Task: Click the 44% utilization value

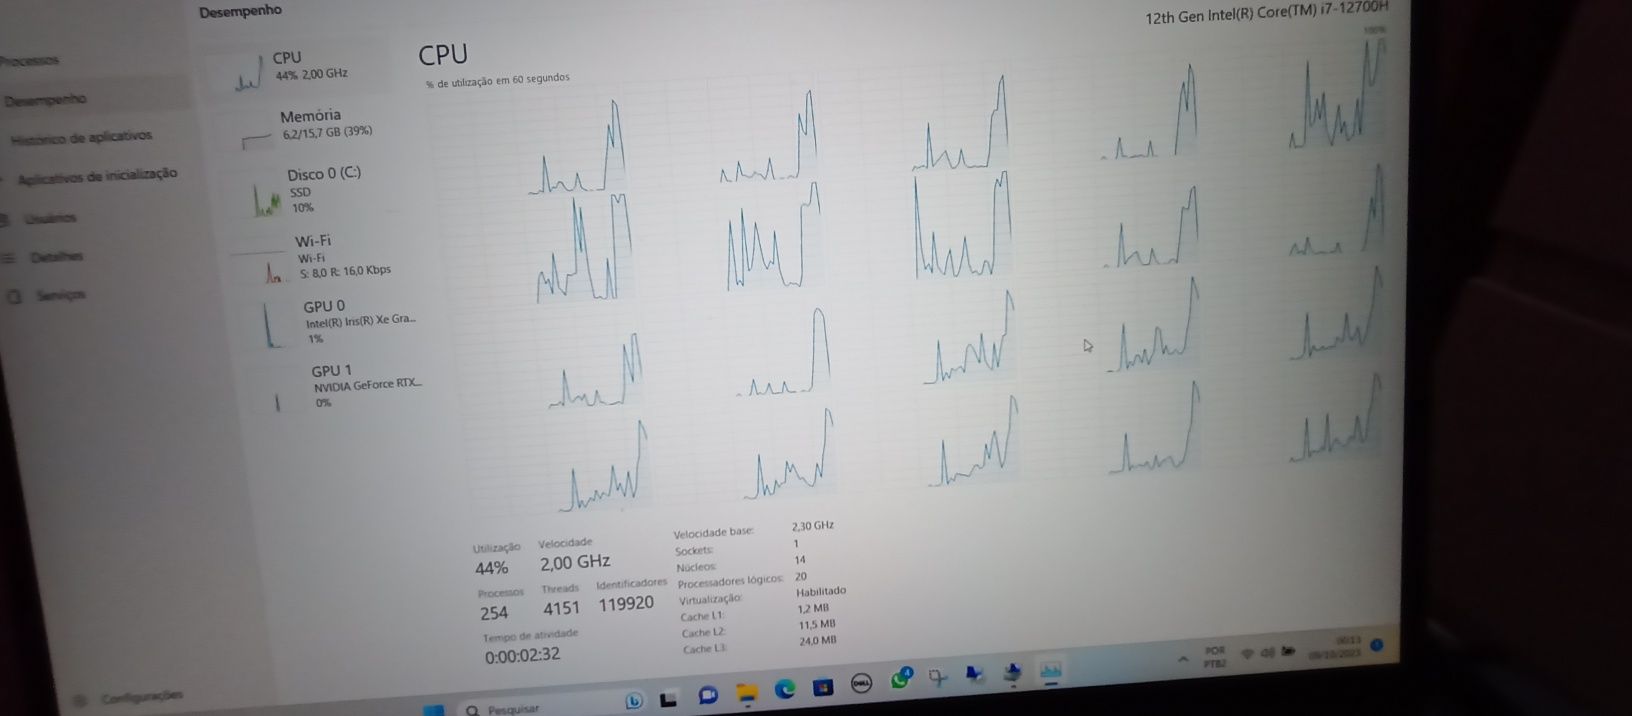Action: [491, 568]
